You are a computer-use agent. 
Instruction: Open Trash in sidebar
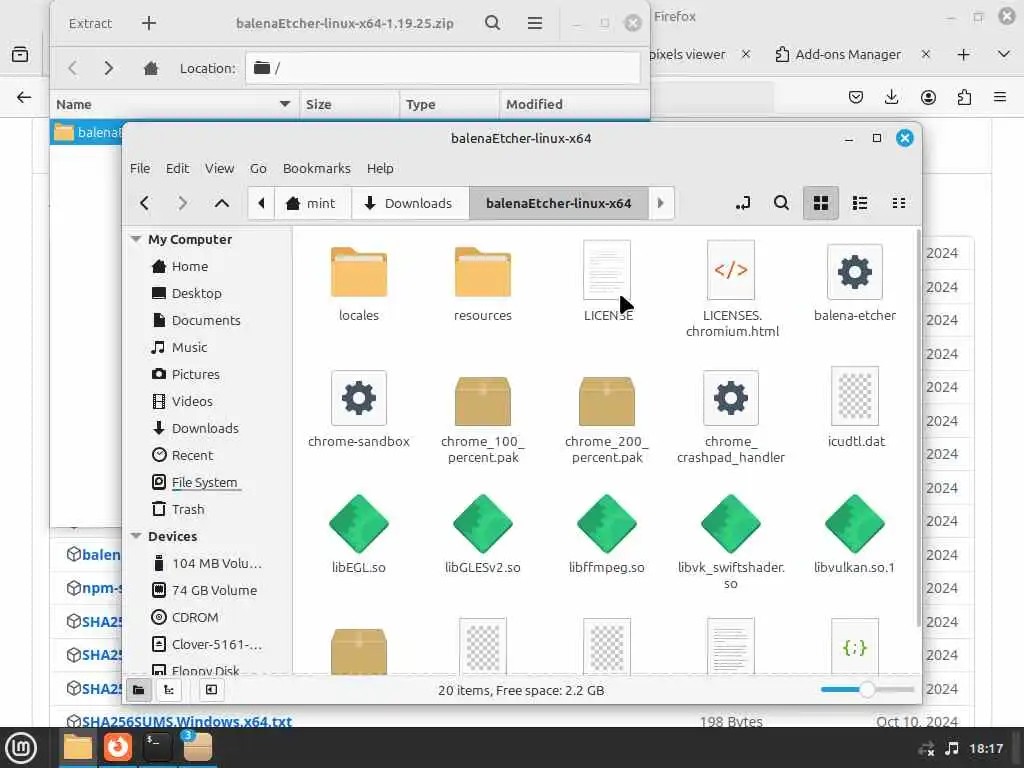(x=187, y=509)
